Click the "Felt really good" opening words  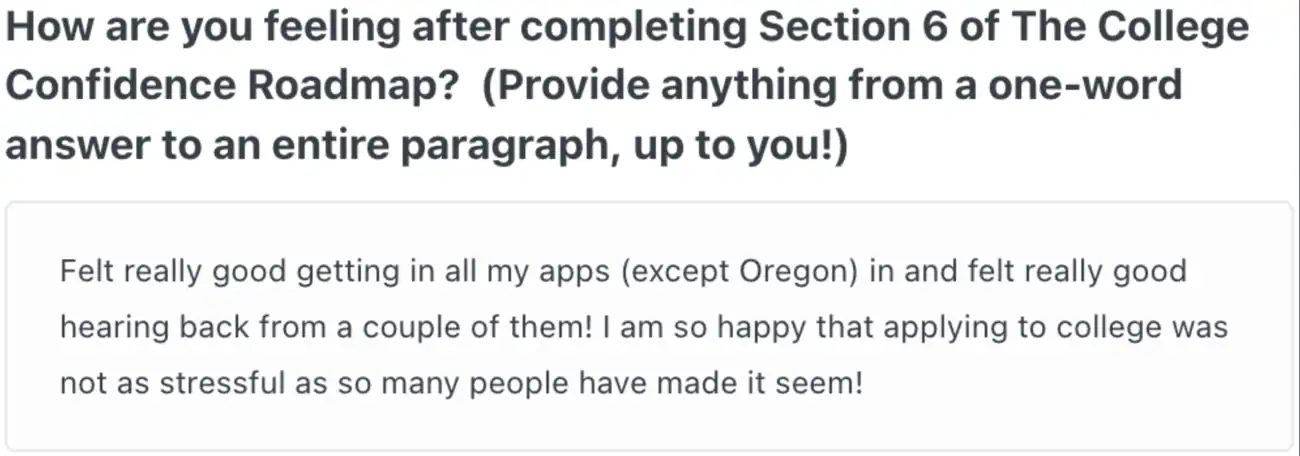click(151, 272)
